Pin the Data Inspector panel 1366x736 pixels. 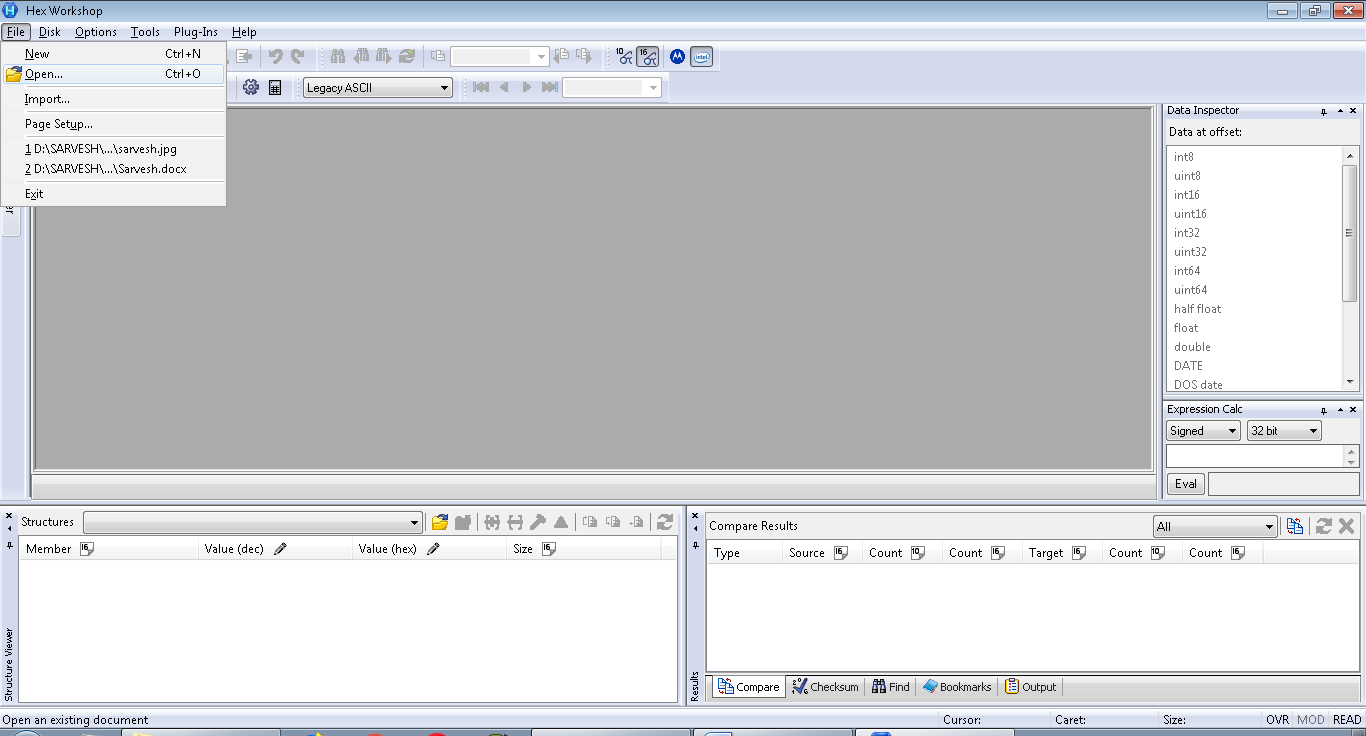(1324, 112)
